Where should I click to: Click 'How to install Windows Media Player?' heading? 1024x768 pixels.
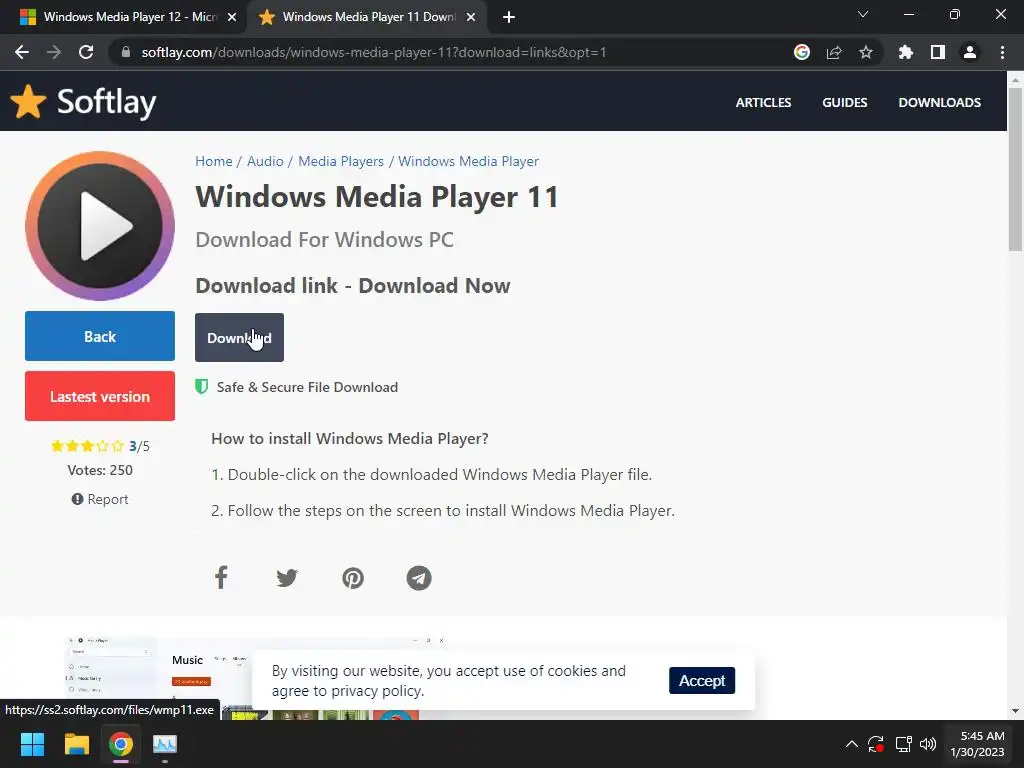(x=349, y=438)
